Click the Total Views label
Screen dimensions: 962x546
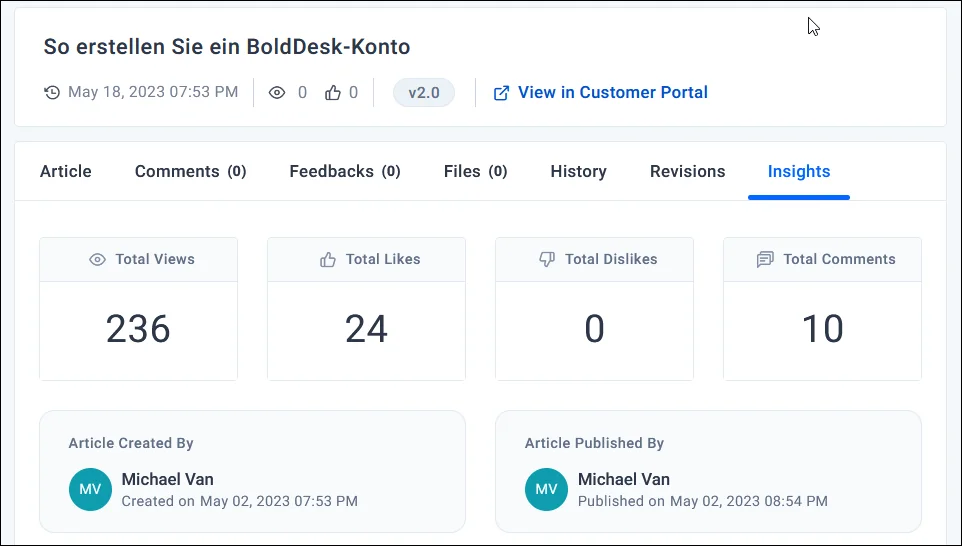(x=155, y=260)
